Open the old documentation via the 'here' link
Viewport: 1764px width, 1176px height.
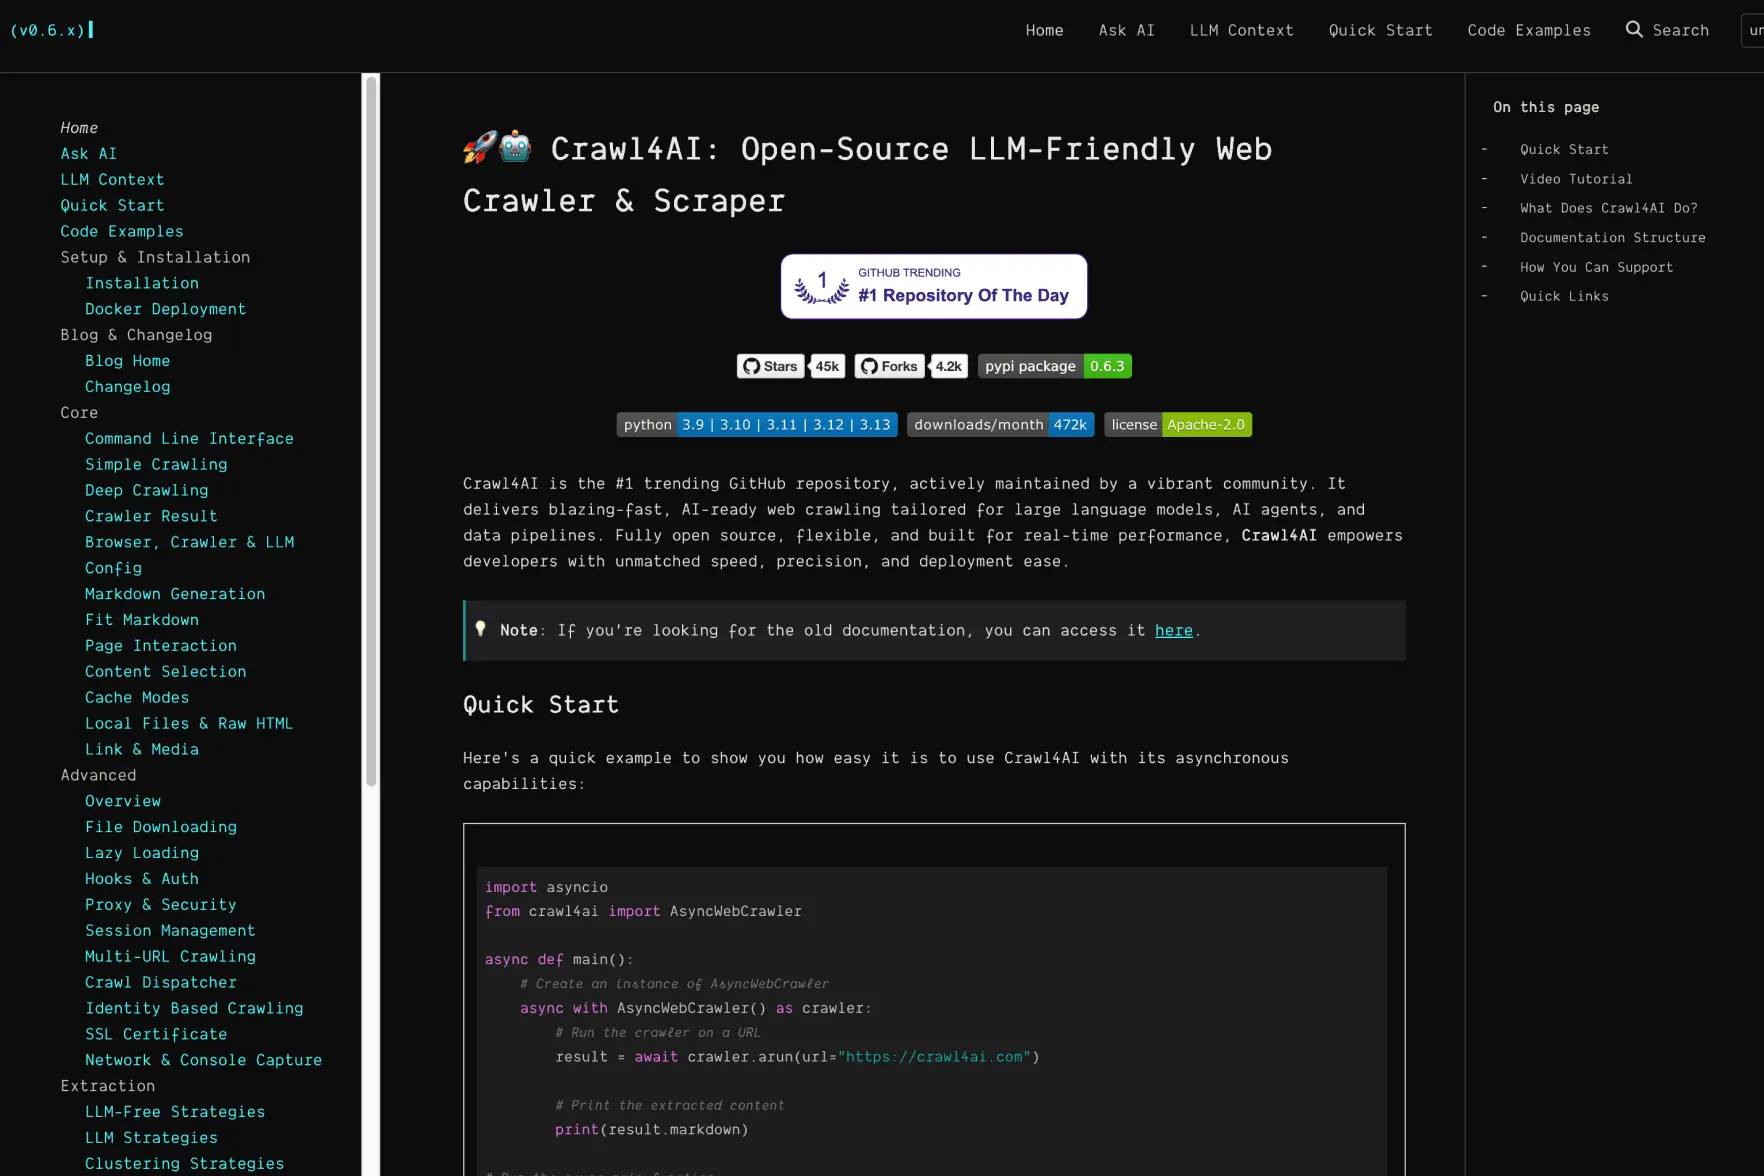1173,630
